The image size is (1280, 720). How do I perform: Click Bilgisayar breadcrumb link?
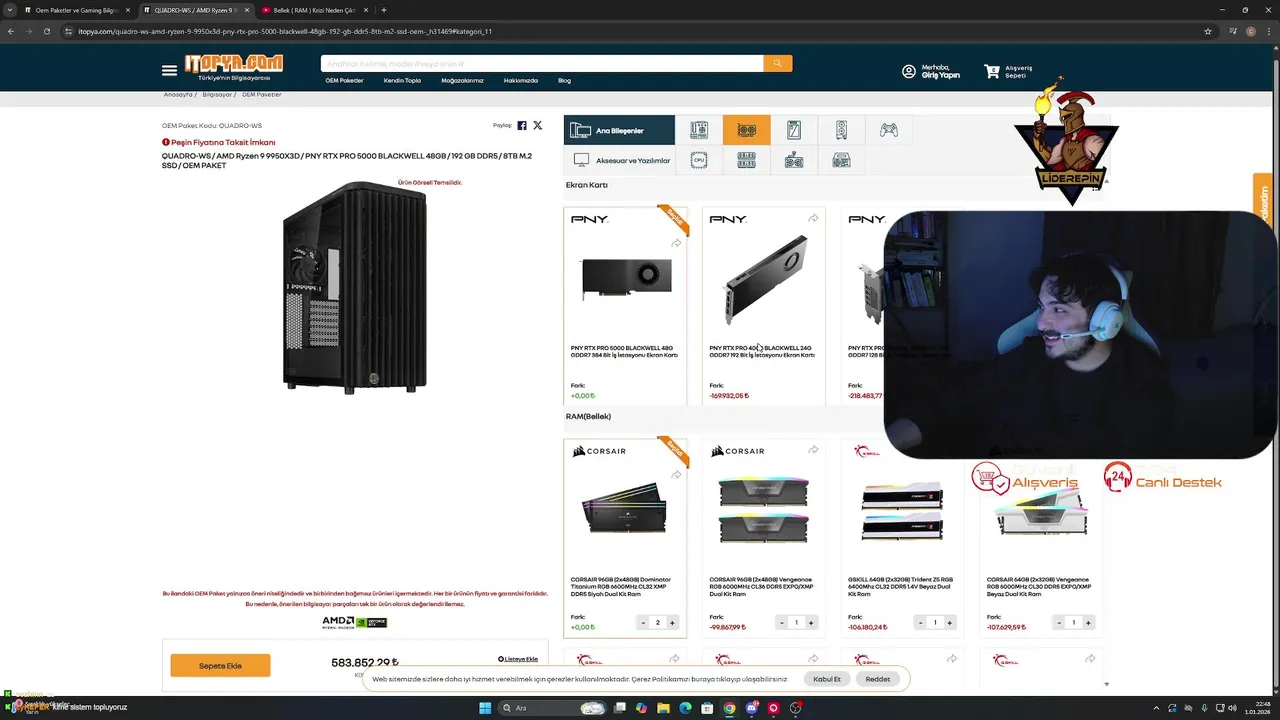click(217, 95)
